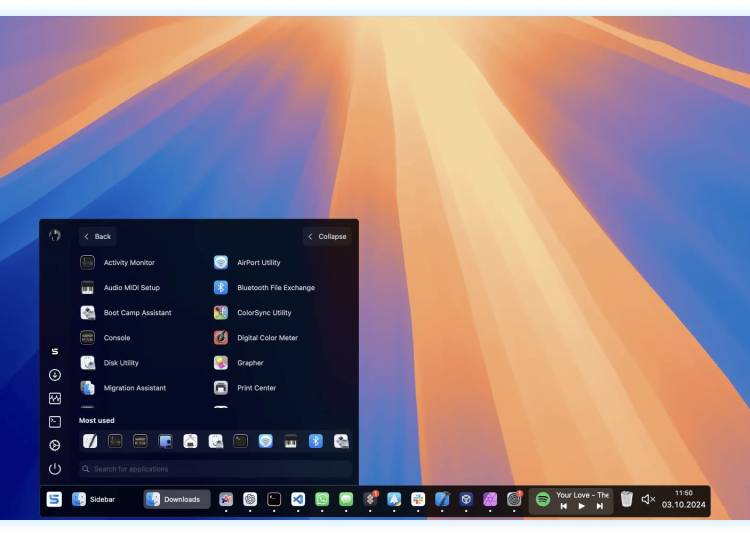Open Visual Studio Code in the taskbar

pos(298,499)
